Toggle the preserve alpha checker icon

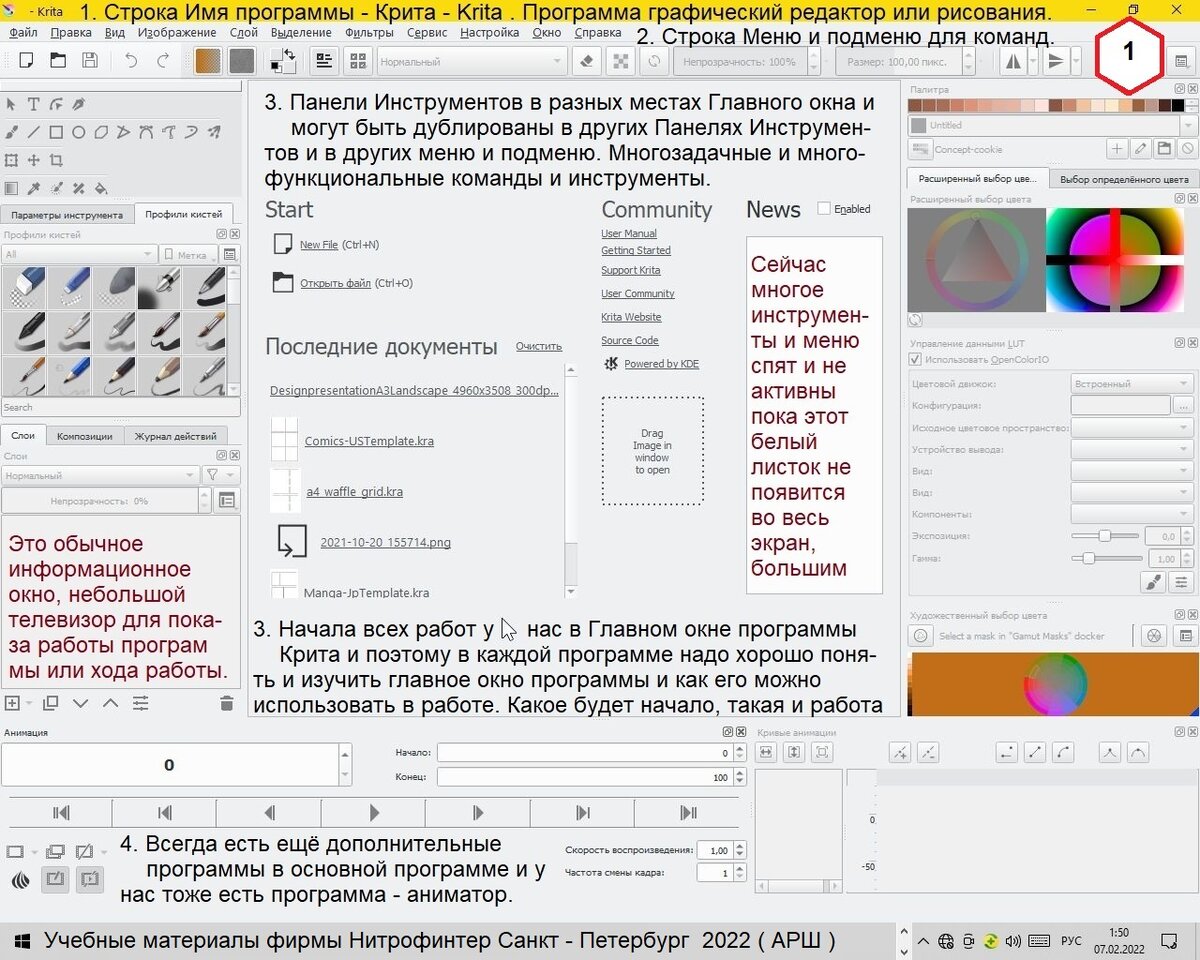coord(621,61)
